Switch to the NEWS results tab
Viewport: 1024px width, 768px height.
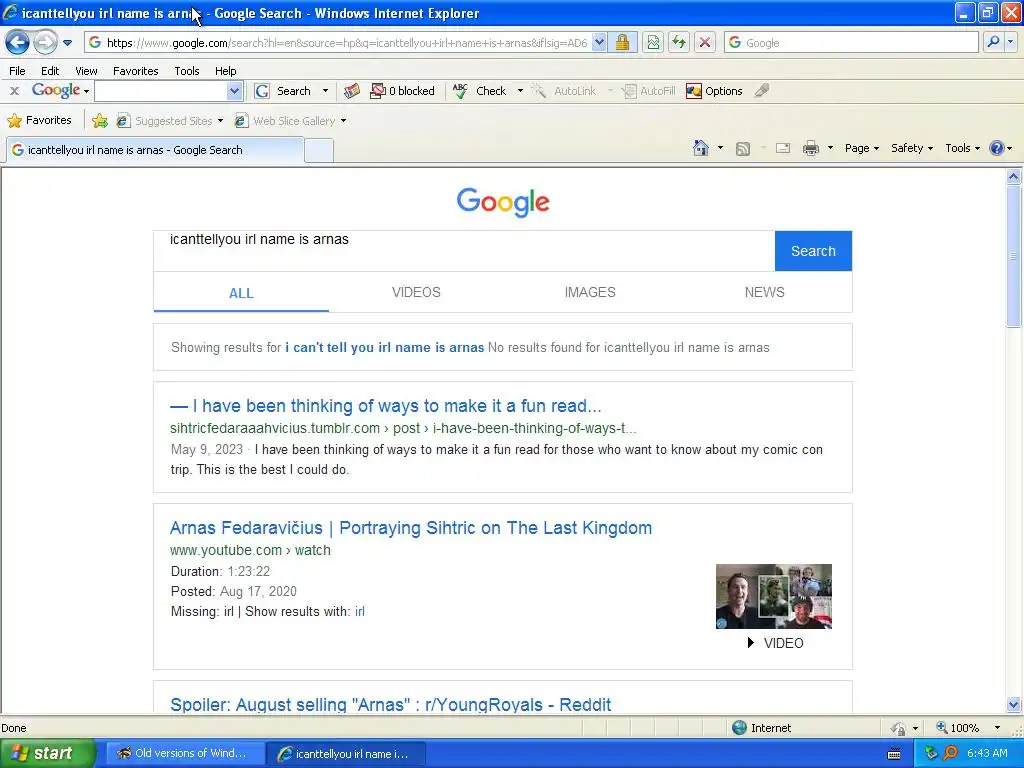(x=765, y=293)
